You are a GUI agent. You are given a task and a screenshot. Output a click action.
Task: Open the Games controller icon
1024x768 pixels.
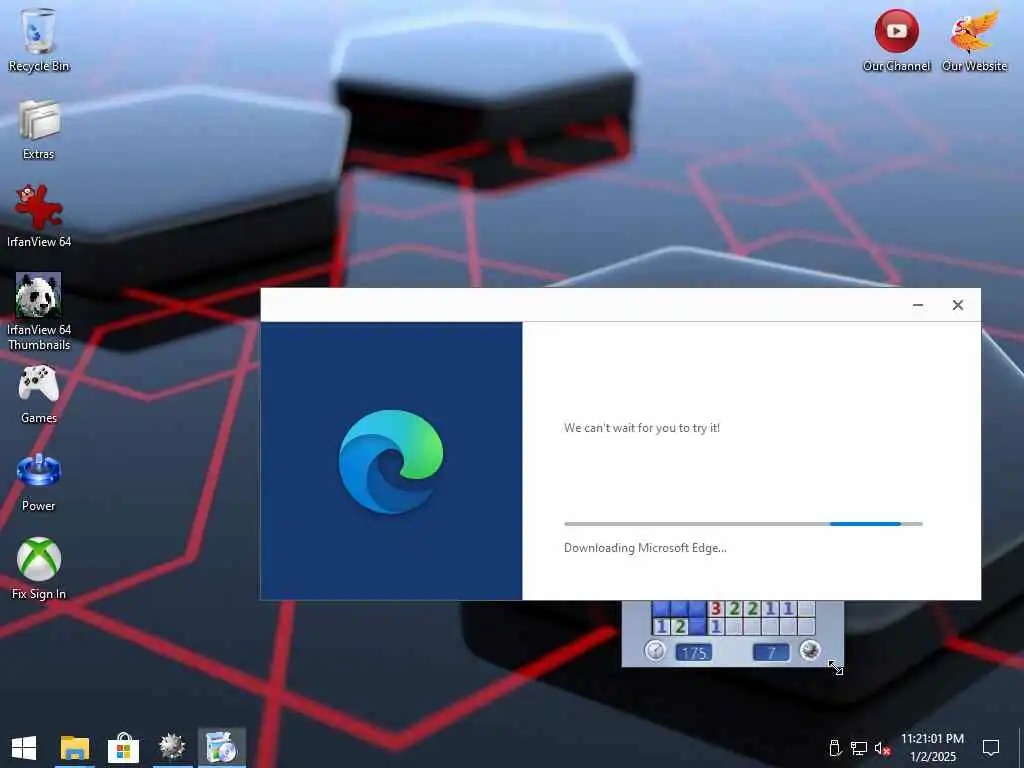coord(39,394)
